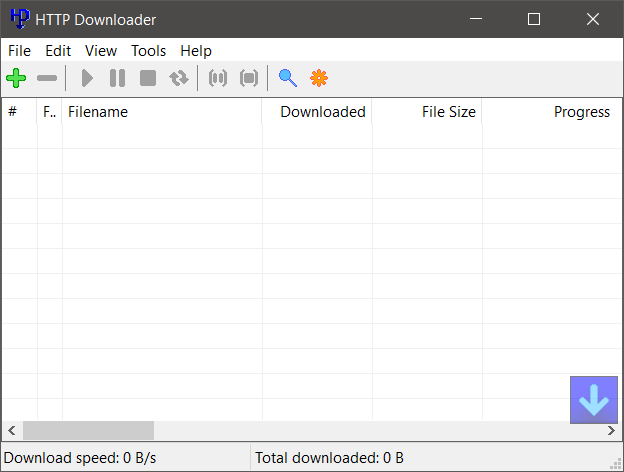Maximize the HTTP Downloader window
The height and width of the screenshot is (472, 624).
point(534,19)
